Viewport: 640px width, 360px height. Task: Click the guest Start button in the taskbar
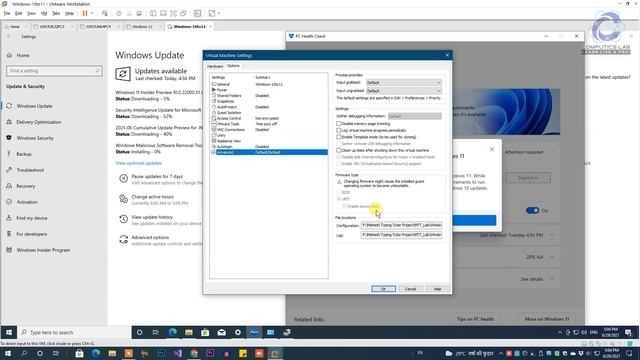point(9,332)
